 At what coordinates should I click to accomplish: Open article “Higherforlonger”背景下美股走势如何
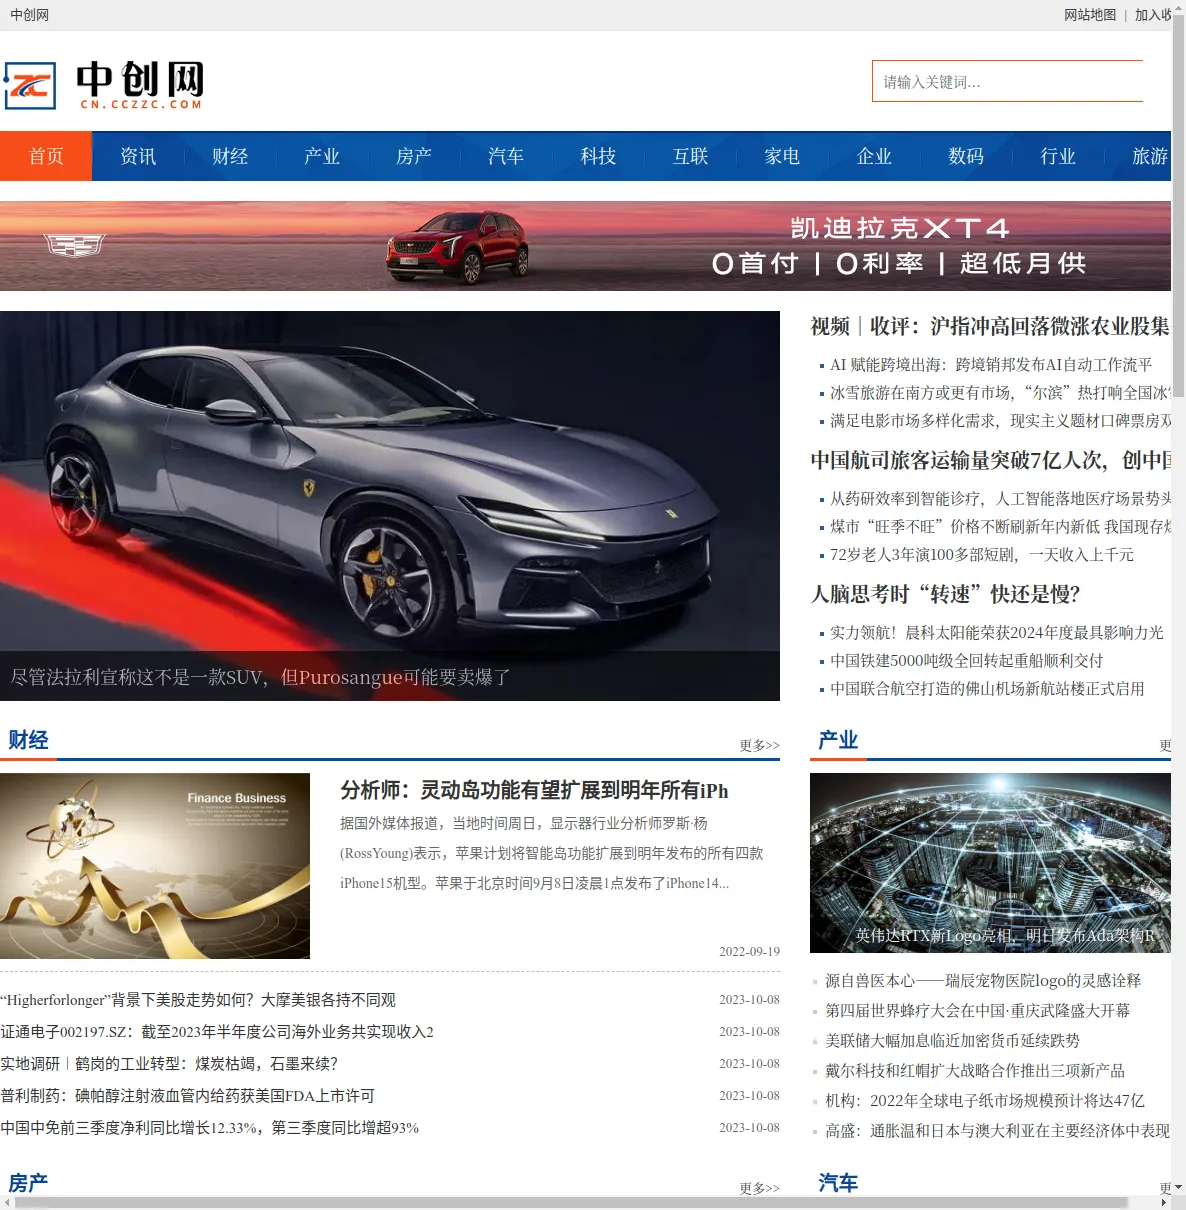point(198,1000)
